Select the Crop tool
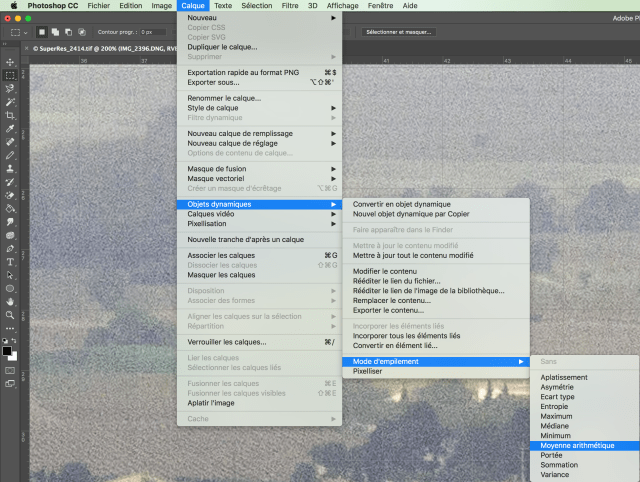640x482 pixels. (10, 115)
